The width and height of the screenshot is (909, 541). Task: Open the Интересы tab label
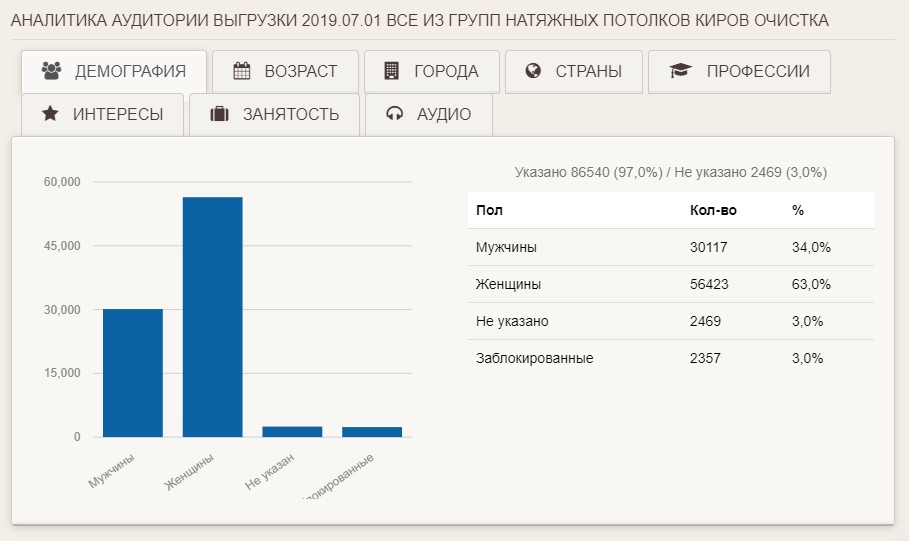118,114
